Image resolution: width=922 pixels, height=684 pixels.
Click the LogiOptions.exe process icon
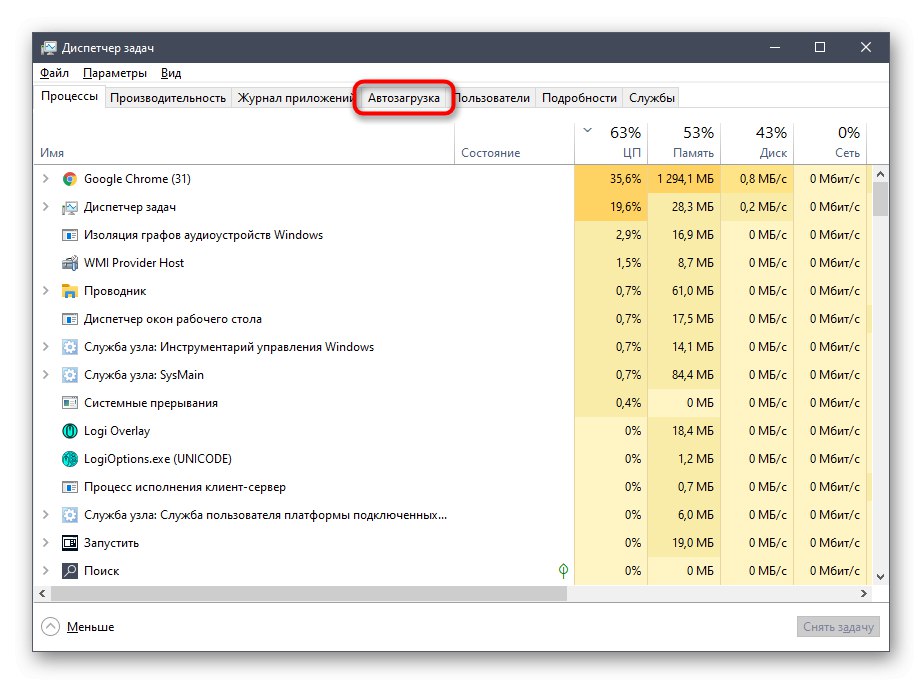[x=70, y=459]
